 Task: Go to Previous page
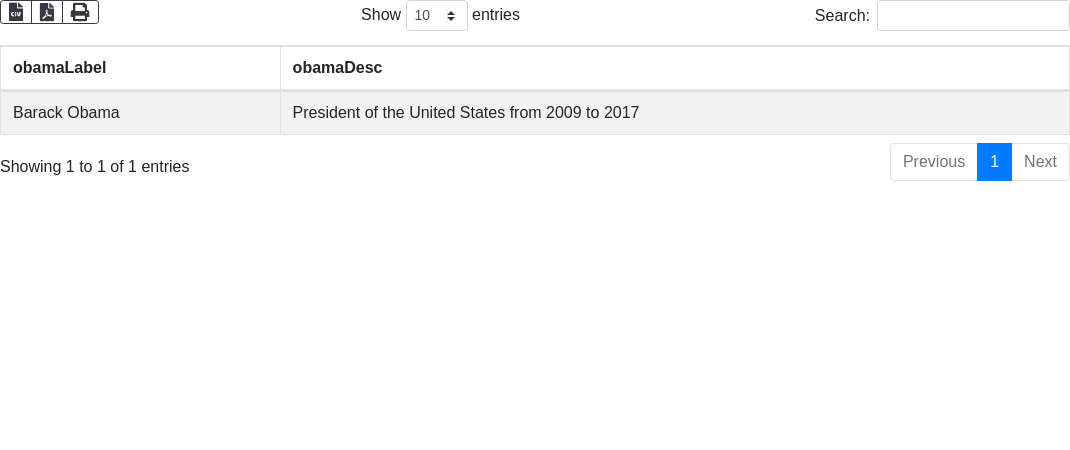pyautogui.click(x=933, y=162)
